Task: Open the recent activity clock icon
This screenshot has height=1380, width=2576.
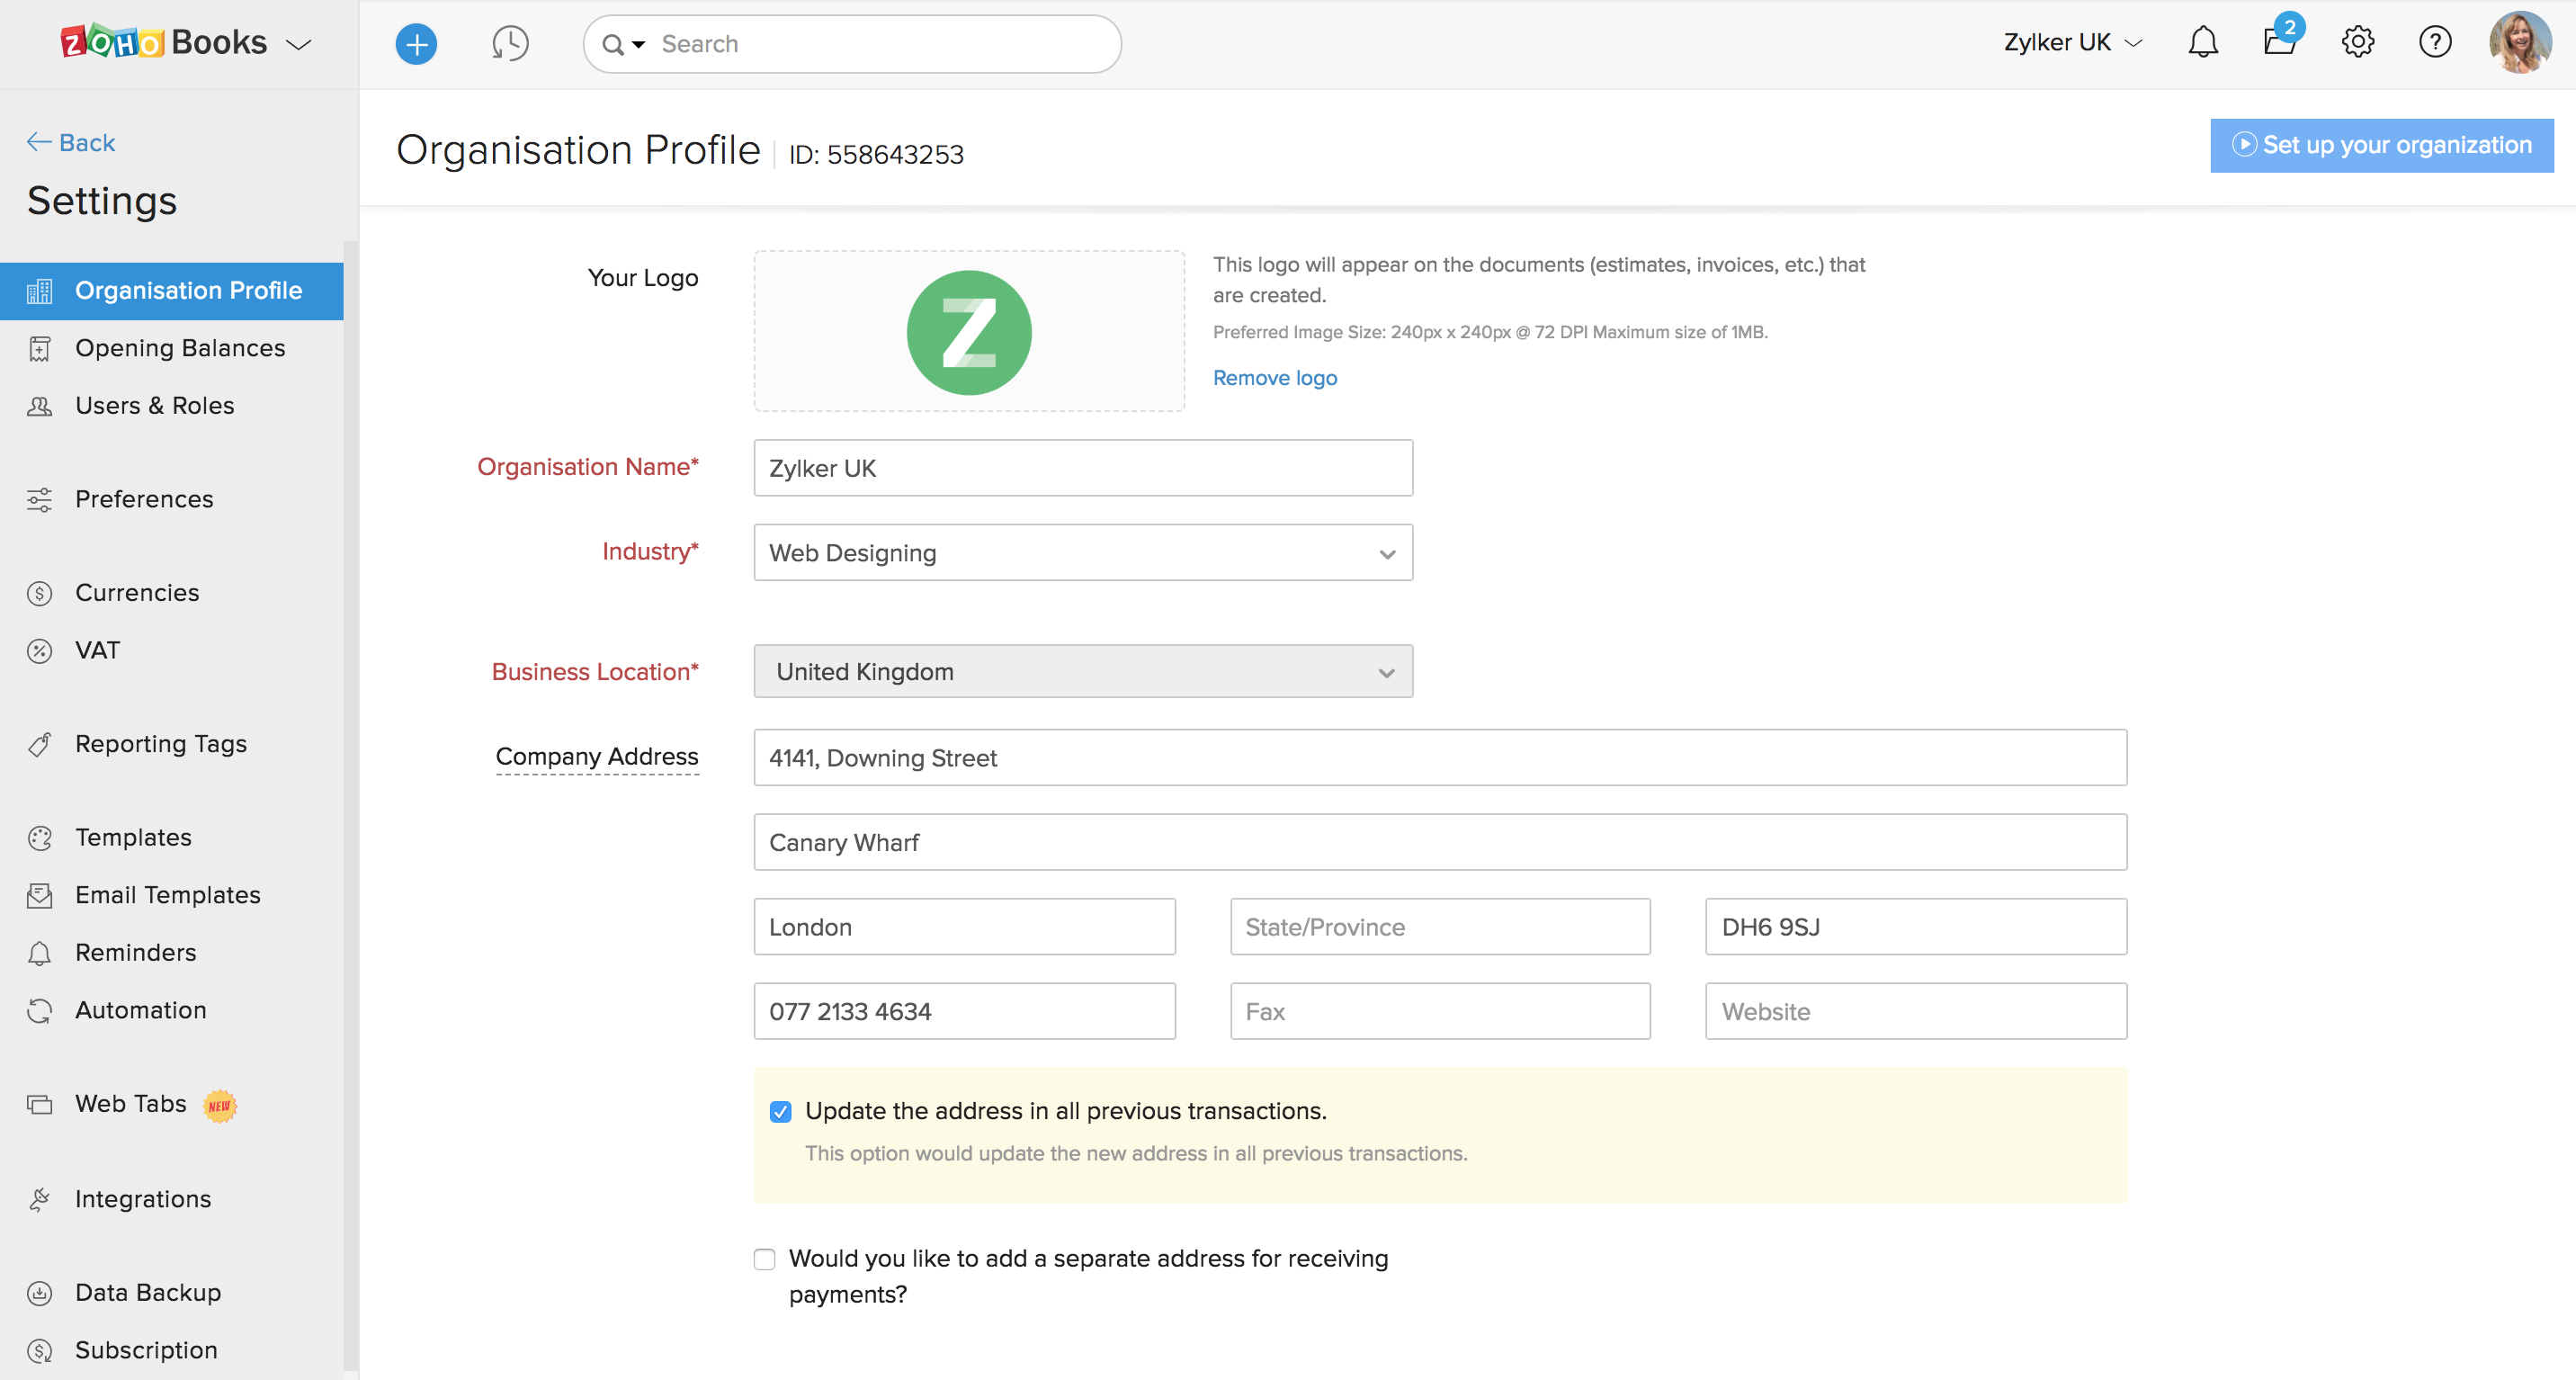Action: (510, 44)
